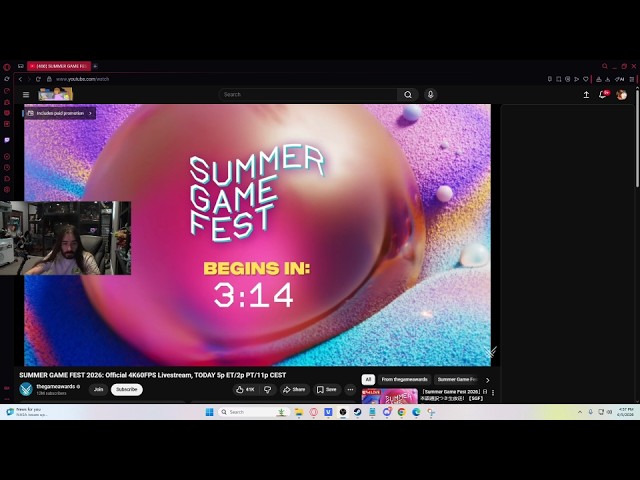This screenshot has width=640, height=480.
Task: Show more filter chips arrow
Action: tap(488, 380)
